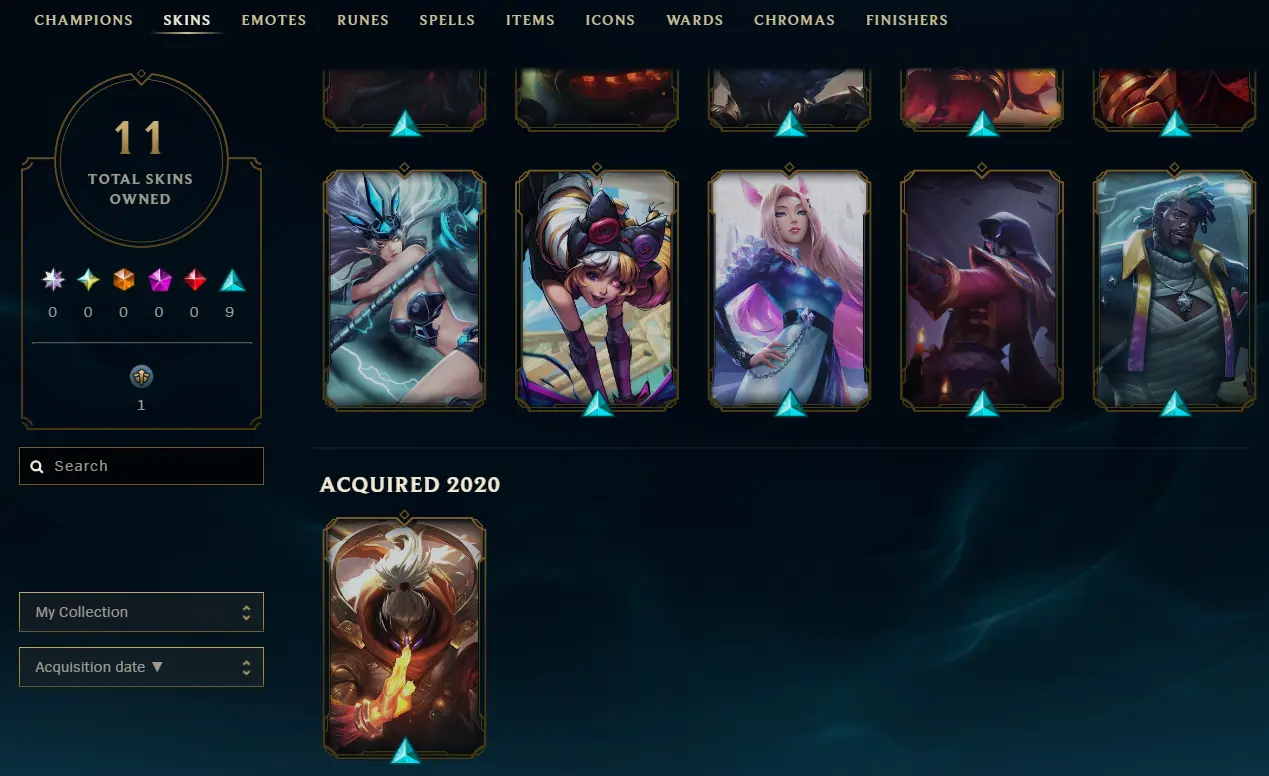Click the red gem tier icon

pos(195,280)
